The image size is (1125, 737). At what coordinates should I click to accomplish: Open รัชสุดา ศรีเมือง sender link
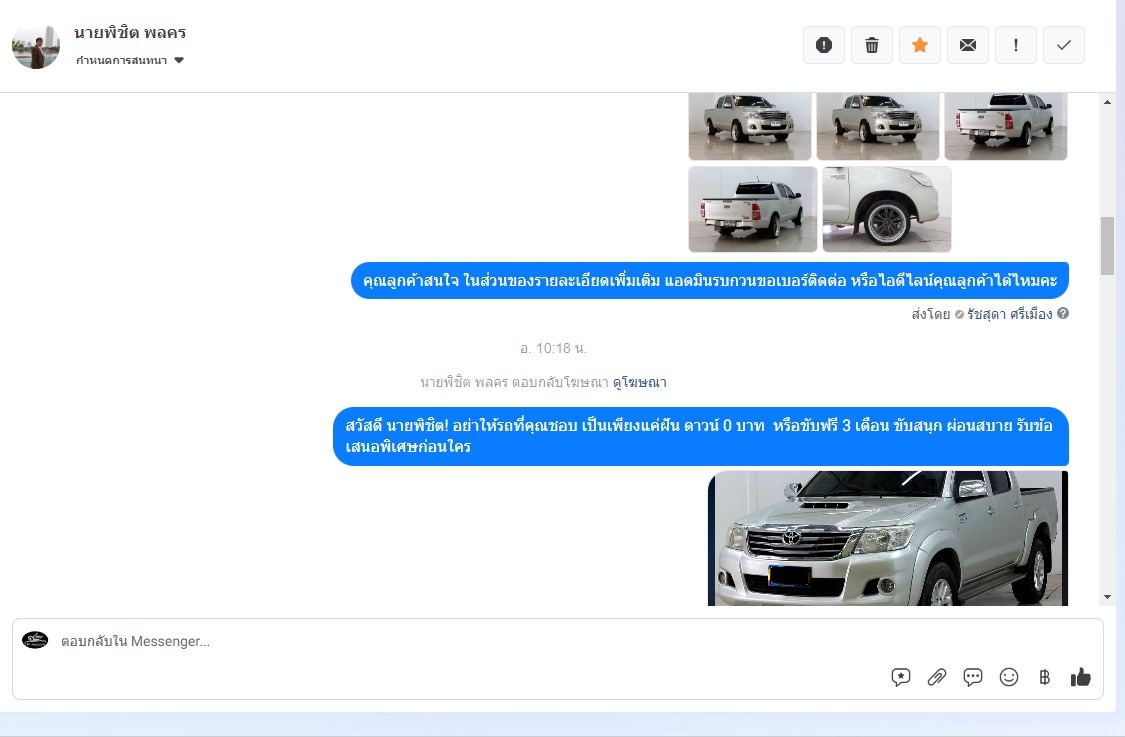1009,314
